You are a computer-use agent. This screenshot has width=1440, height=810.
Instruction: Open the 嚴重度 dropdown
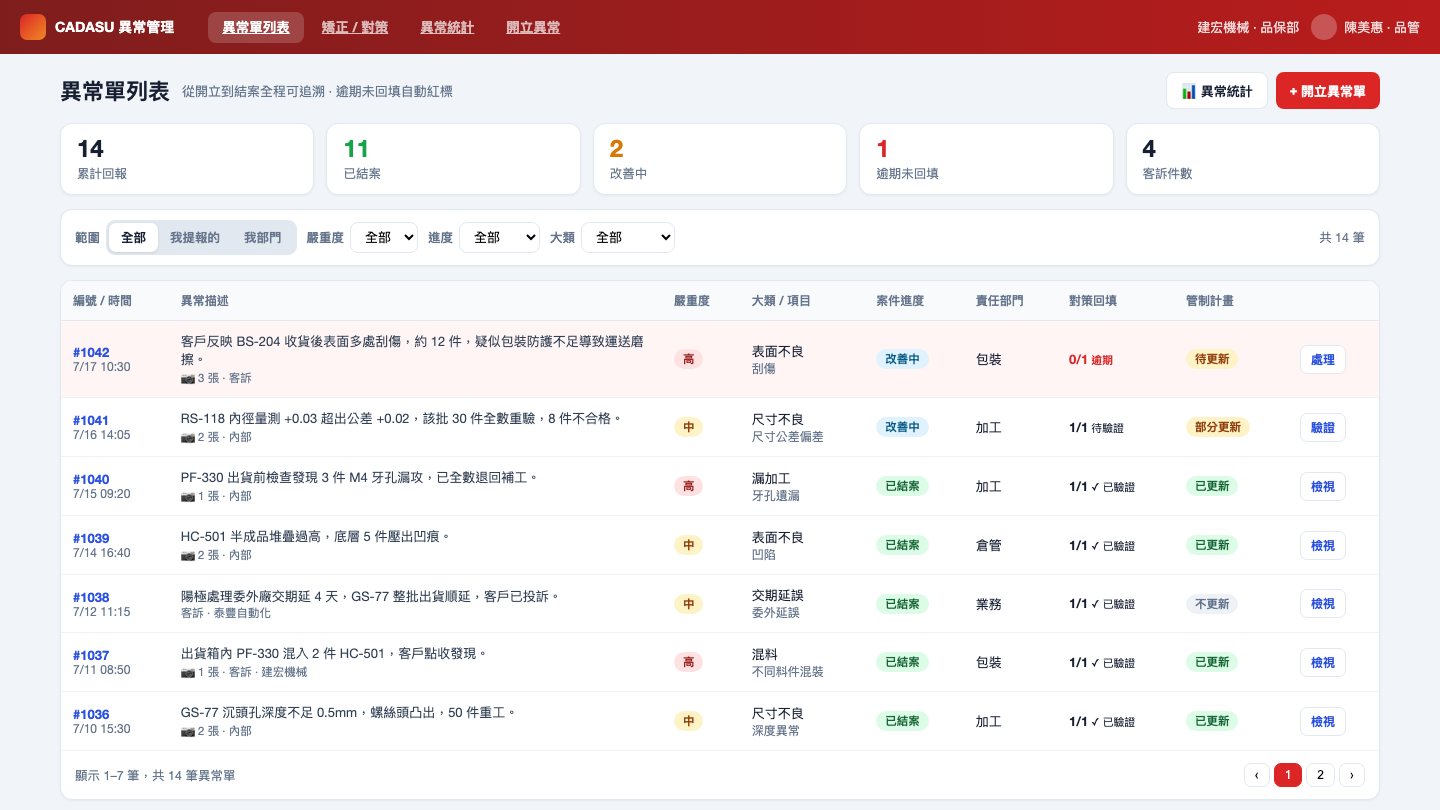(384, 238)
